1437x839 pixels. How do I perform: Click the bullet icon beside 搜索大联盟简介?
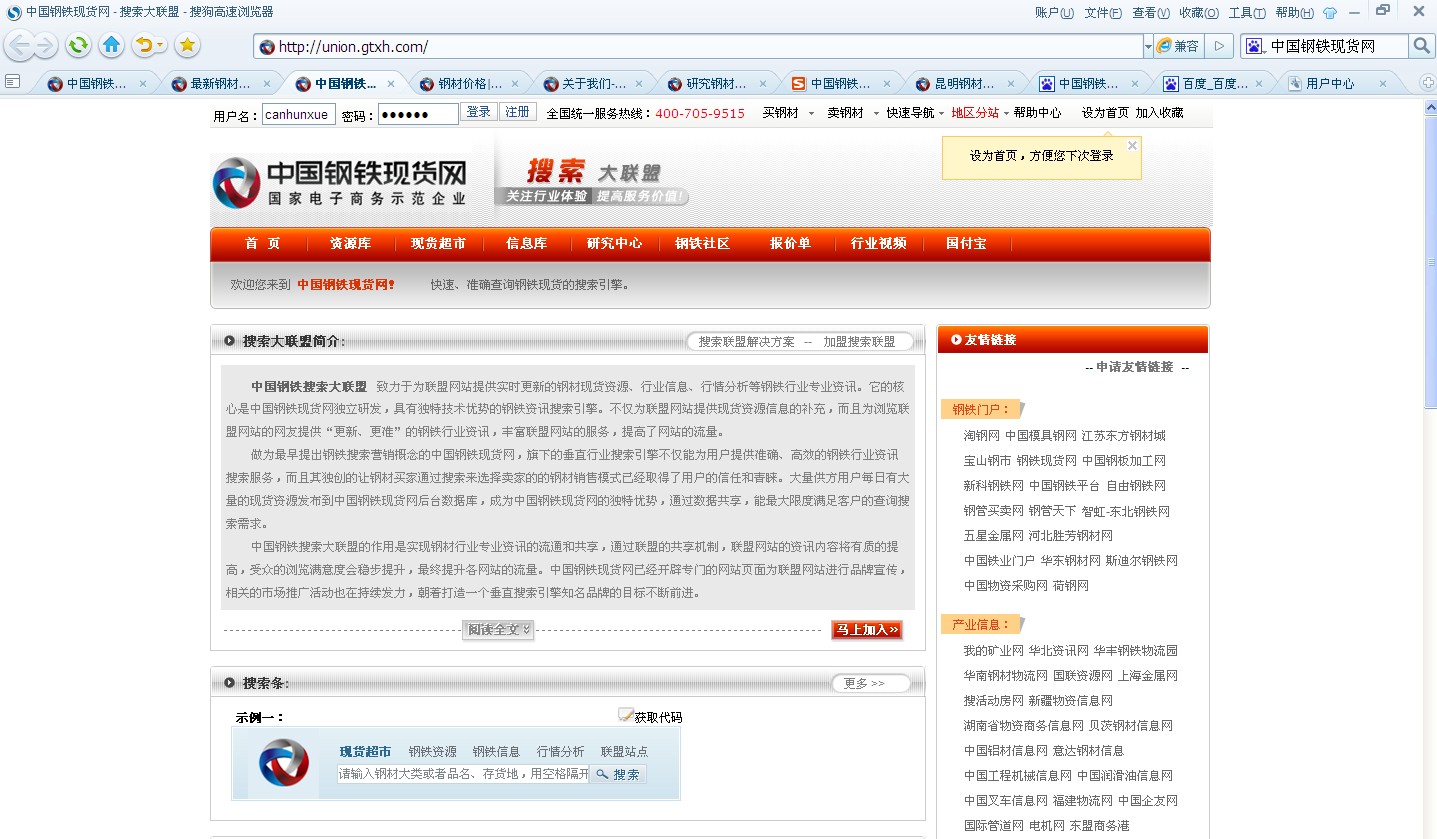(x=230, y=341)
